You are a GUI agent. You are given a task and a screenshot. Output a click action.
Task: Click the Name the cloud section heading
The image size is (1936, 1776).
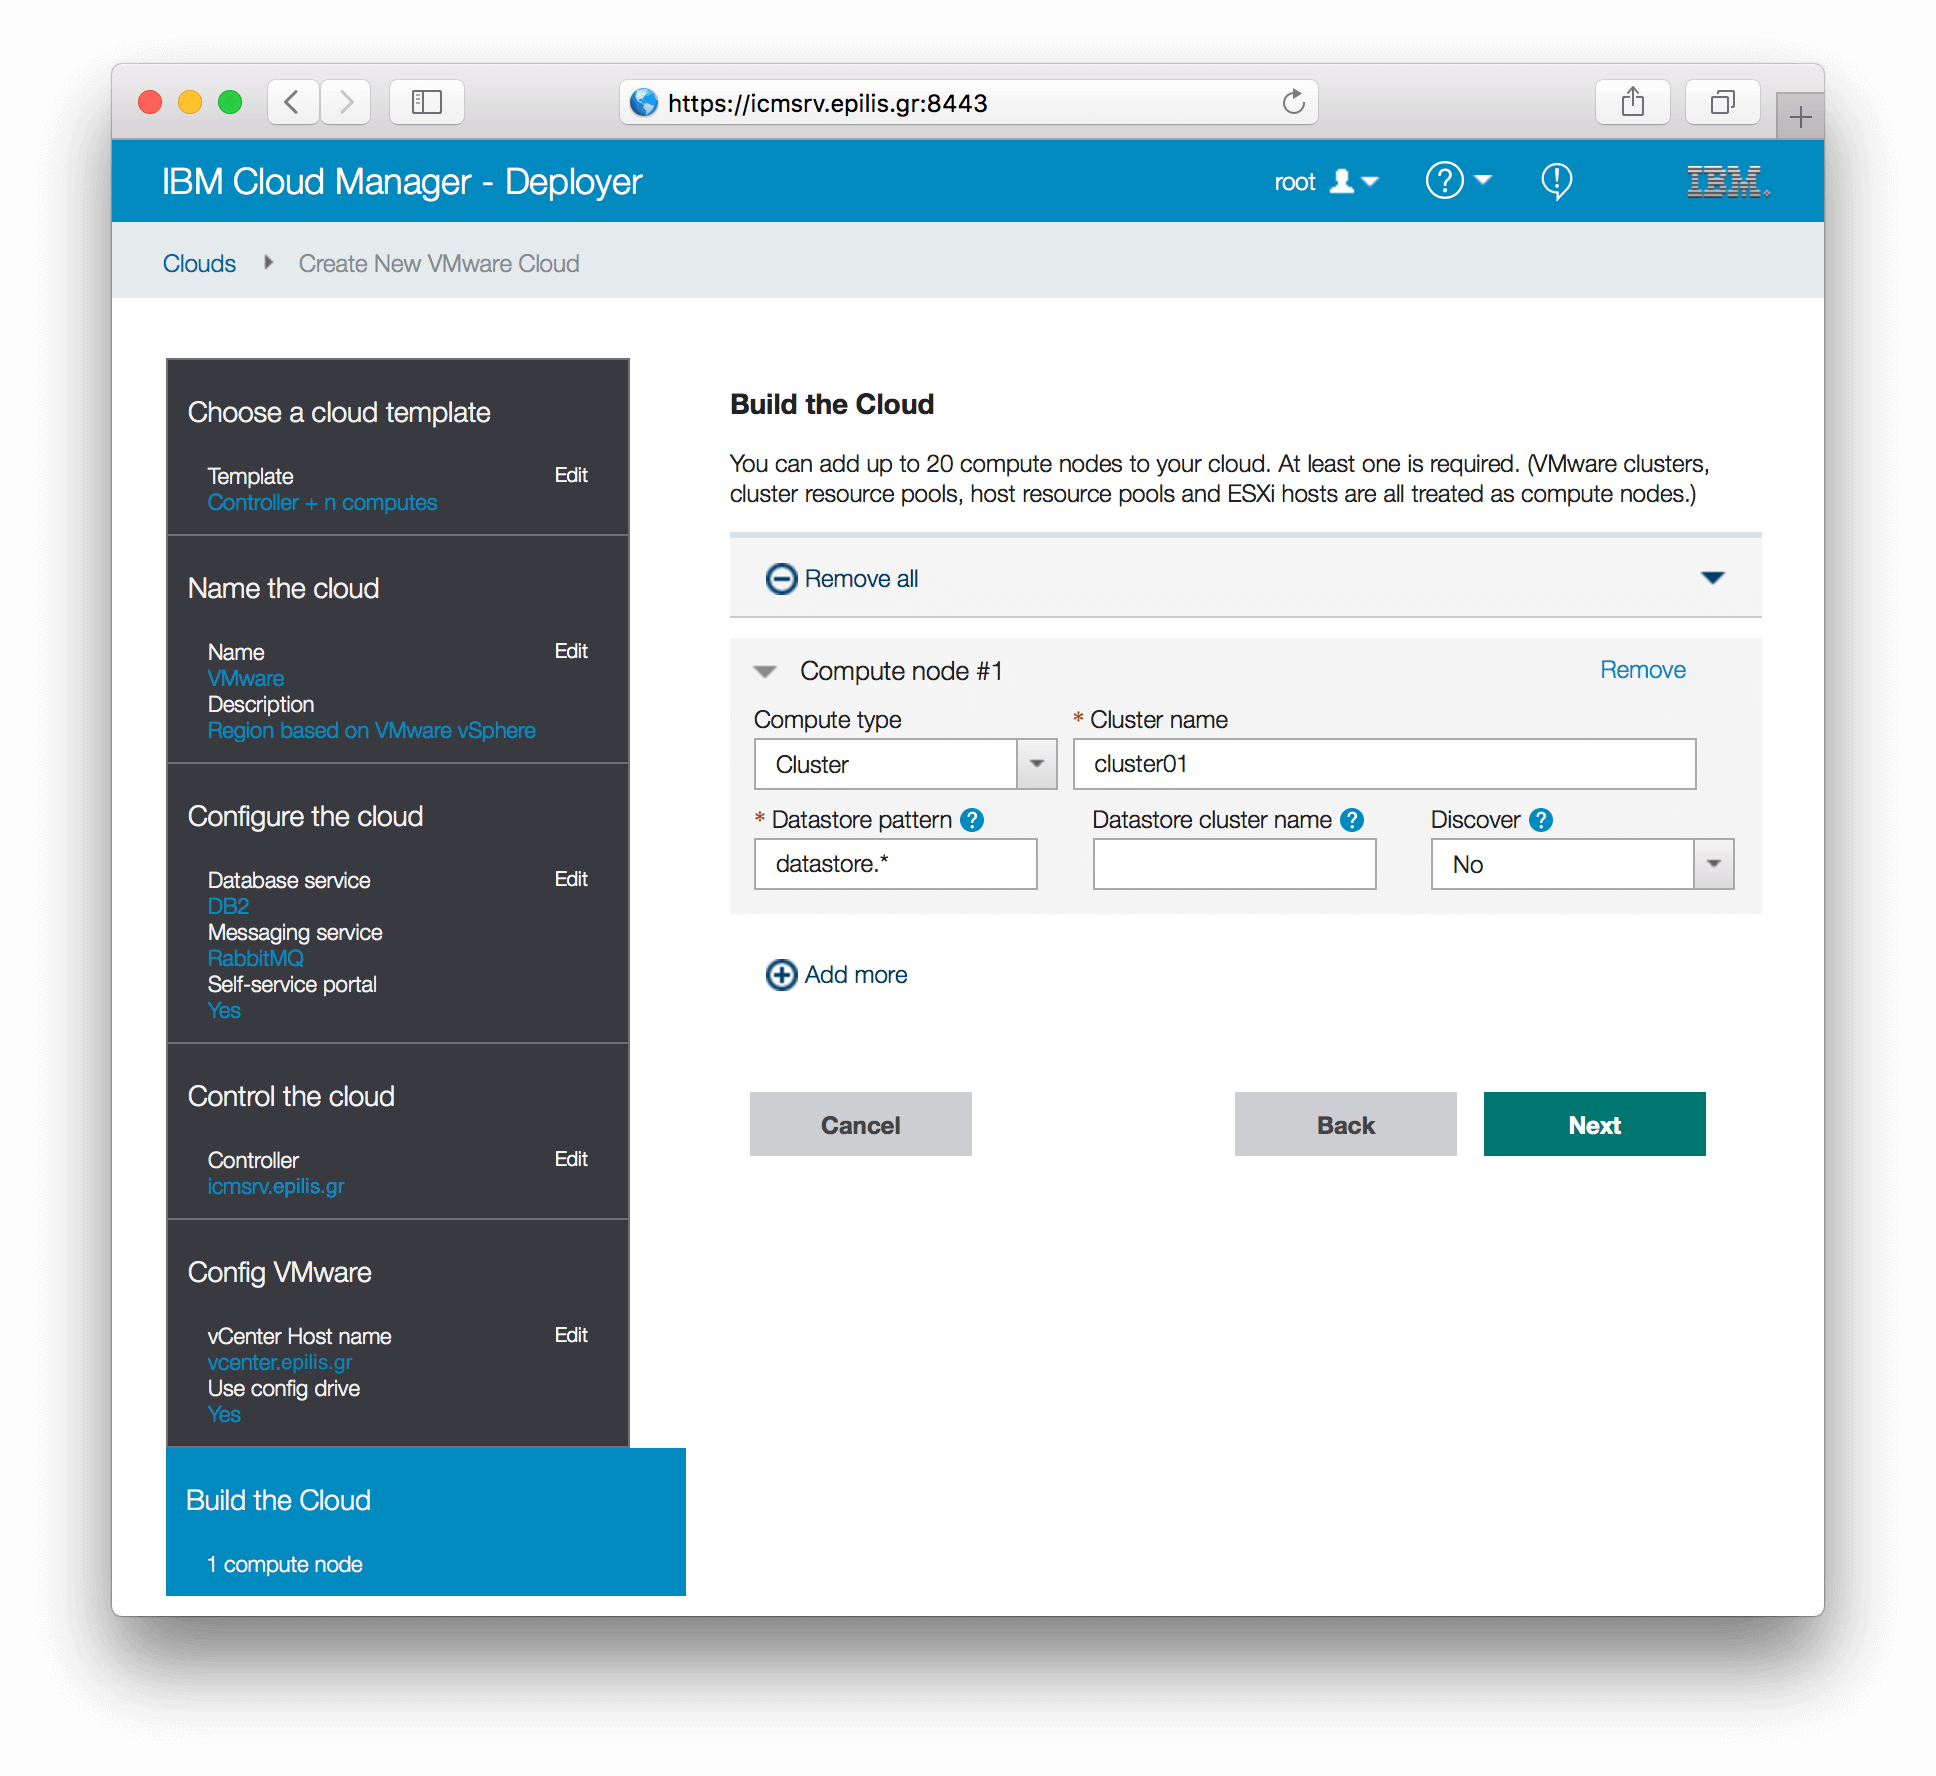(x=283, y=588)
